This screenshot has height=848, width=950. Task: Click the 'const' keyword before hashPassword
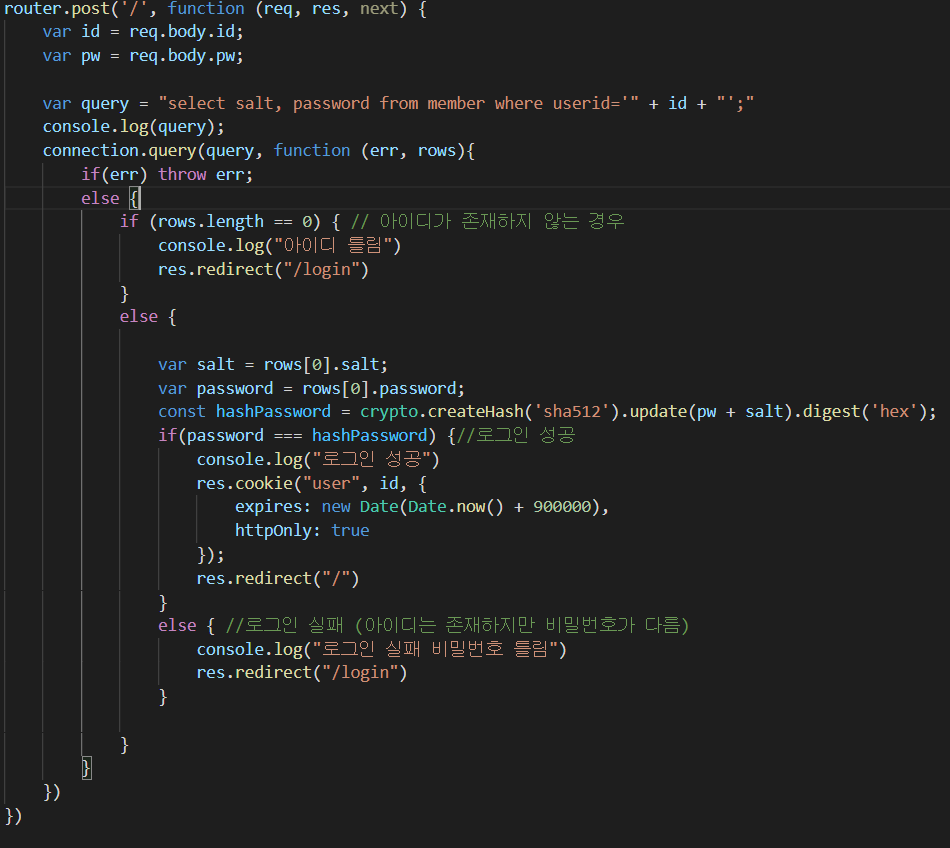tap(182, 411)
